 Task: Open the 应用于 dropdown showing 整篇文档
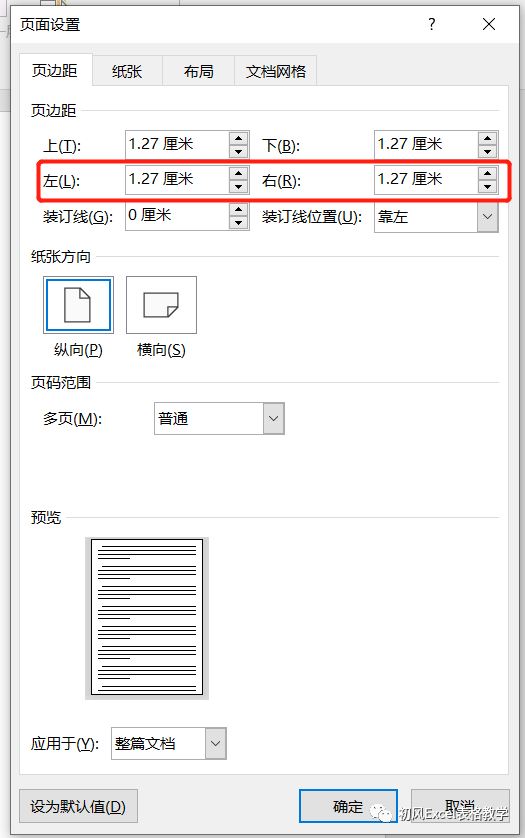click(169, 743)
